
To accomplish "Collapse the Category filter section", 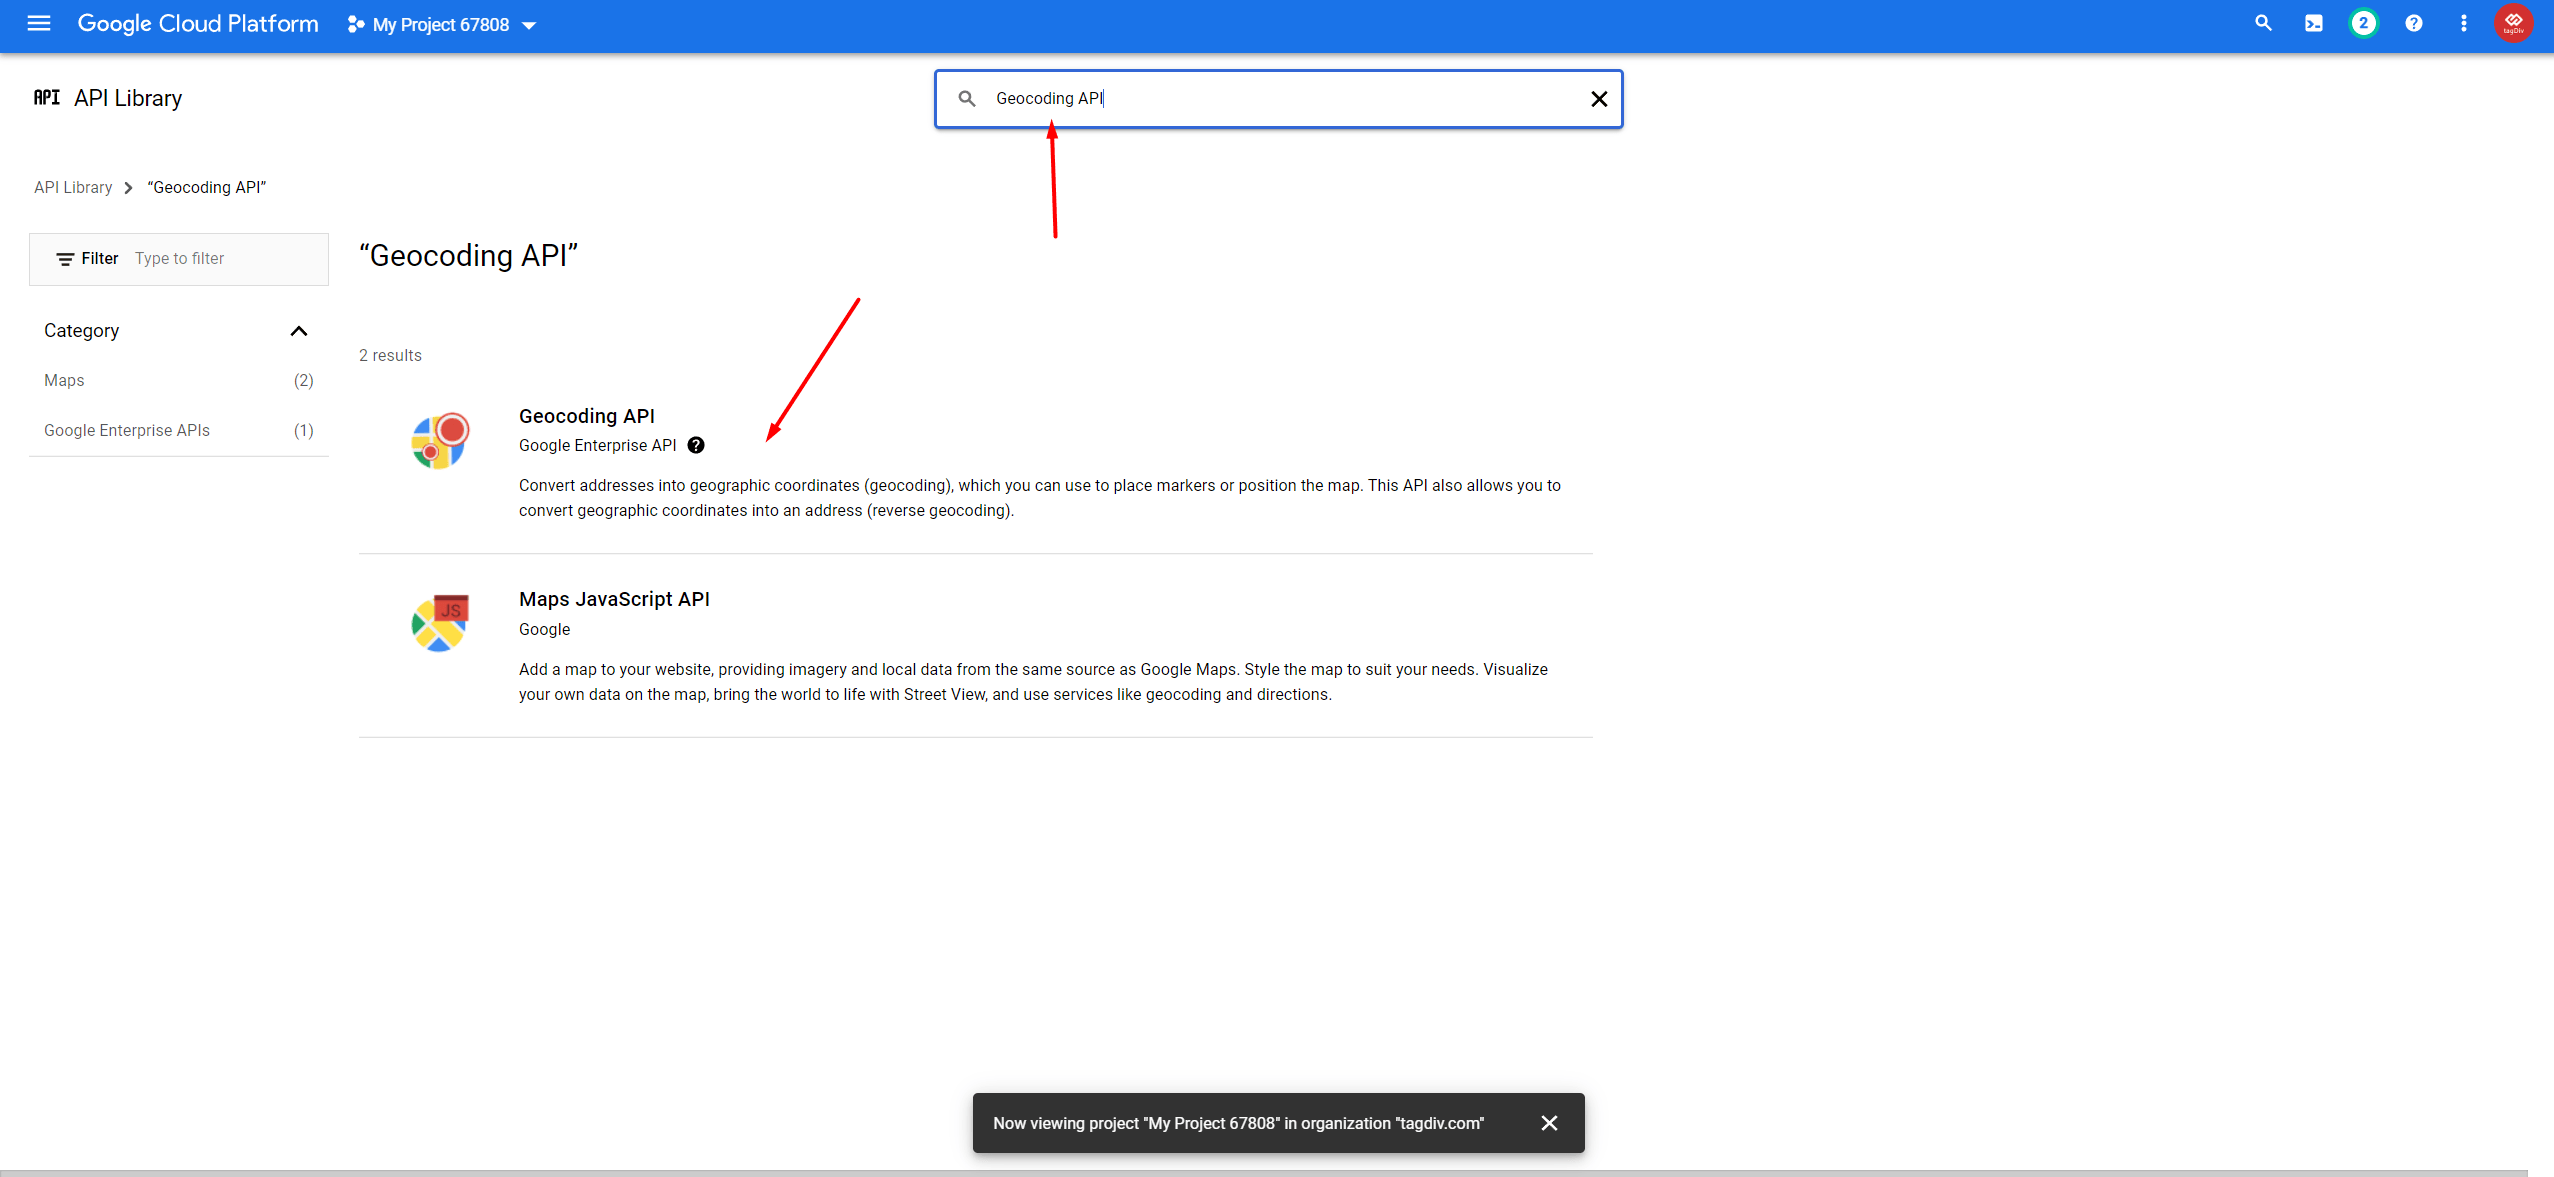I will 298,331.
